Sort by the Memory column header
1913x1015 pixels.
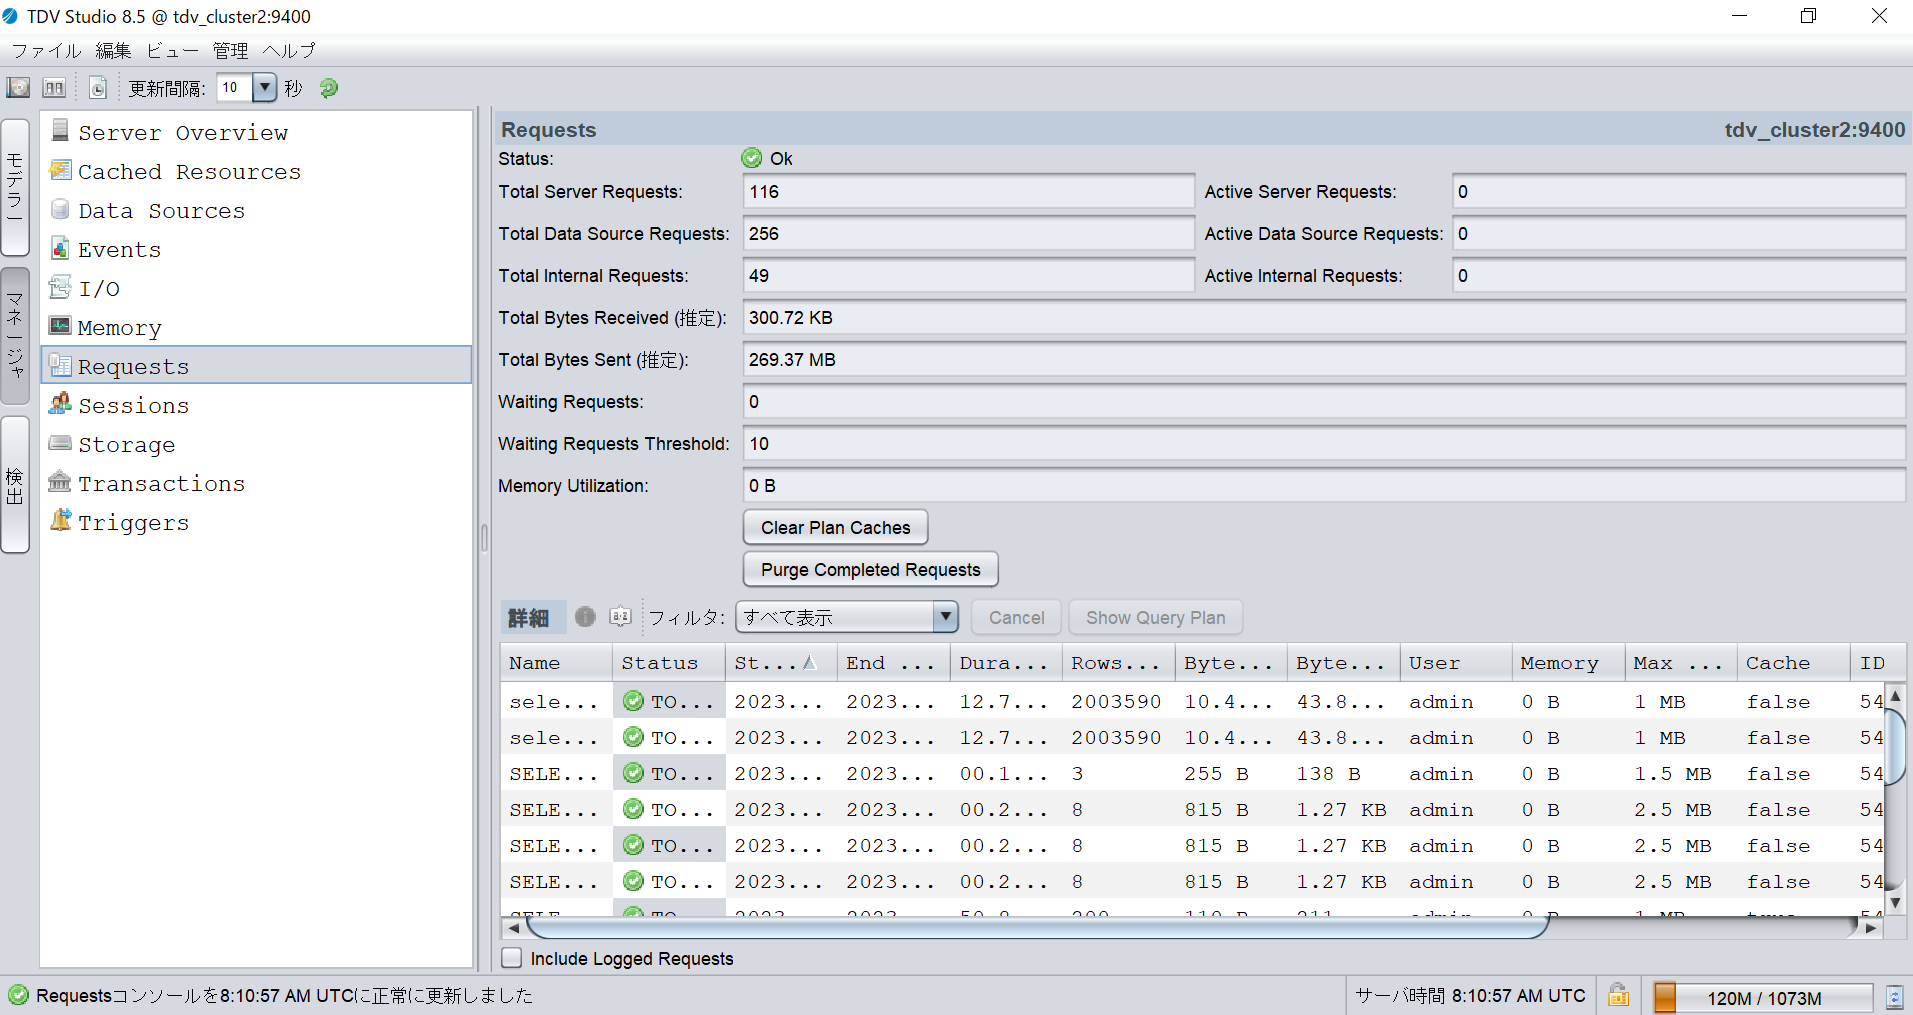click(1569, 663)
